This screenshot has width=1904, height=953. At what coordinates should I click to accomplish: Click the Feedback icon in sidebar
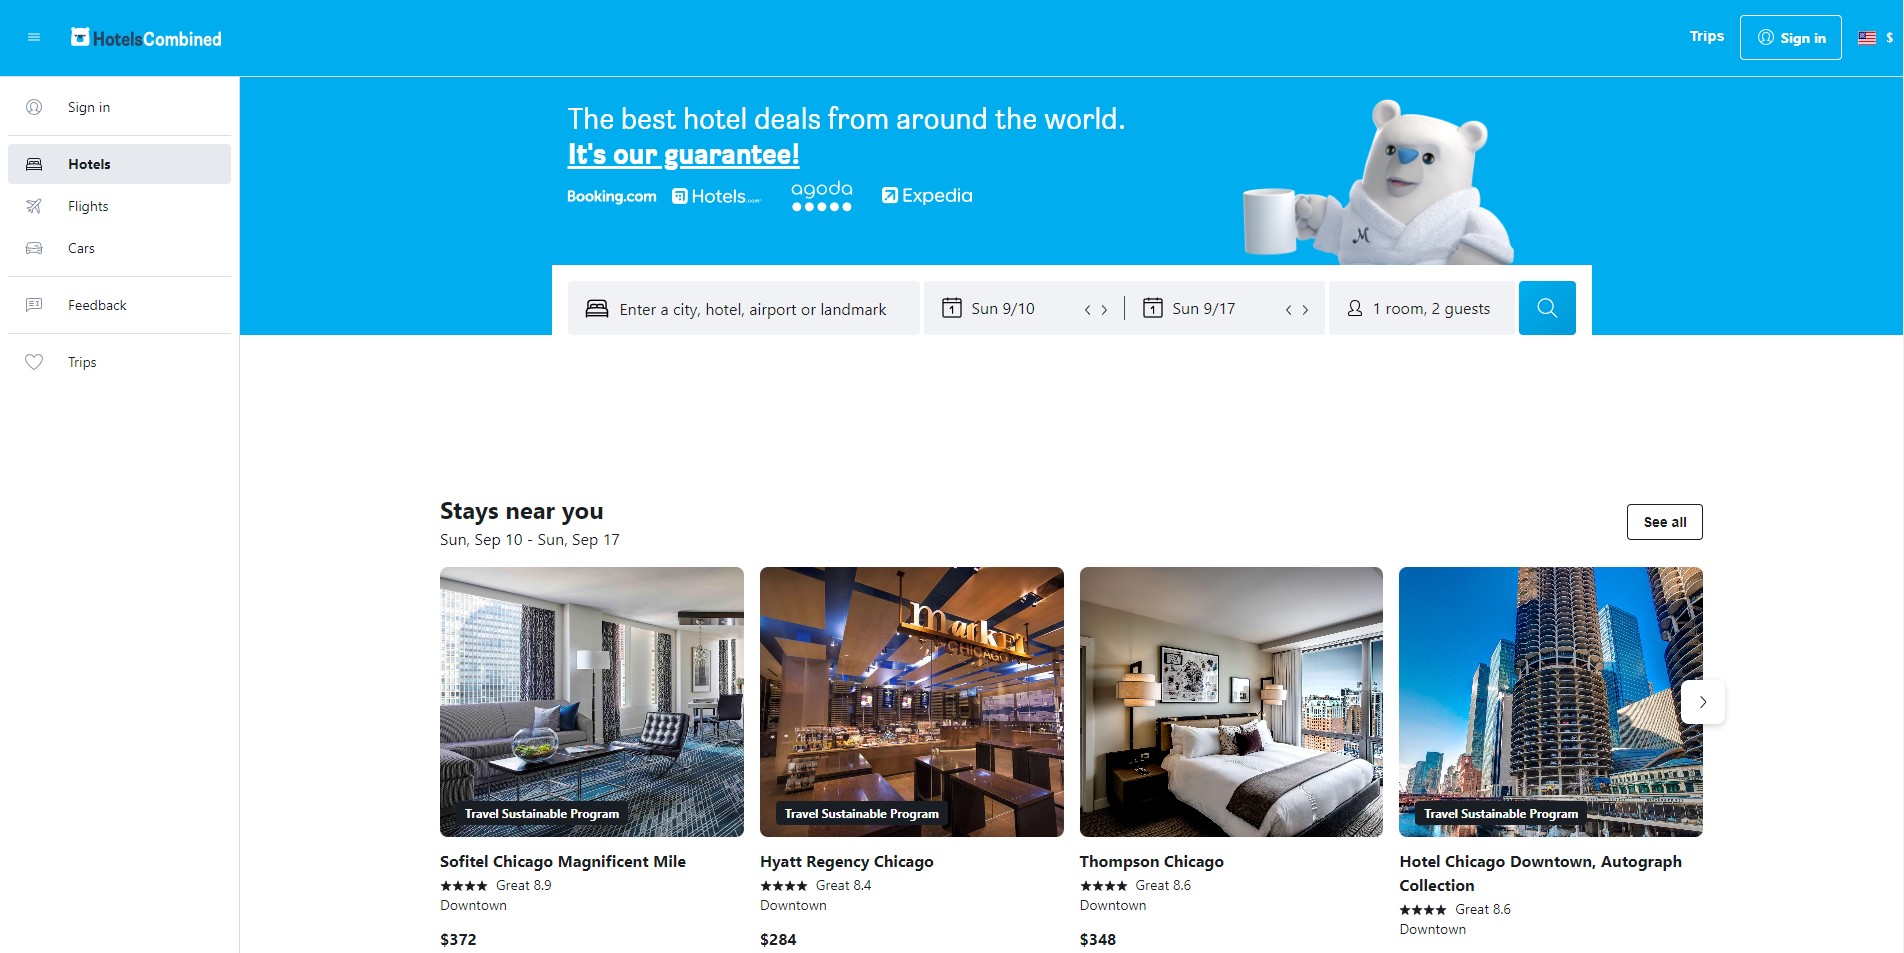tap(34, 305)
